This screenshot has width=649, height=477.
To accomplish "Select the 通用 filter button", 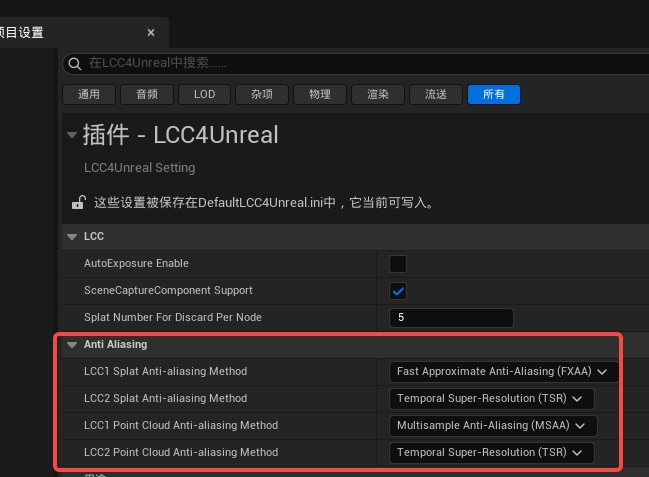I will (x=89, y=94).
